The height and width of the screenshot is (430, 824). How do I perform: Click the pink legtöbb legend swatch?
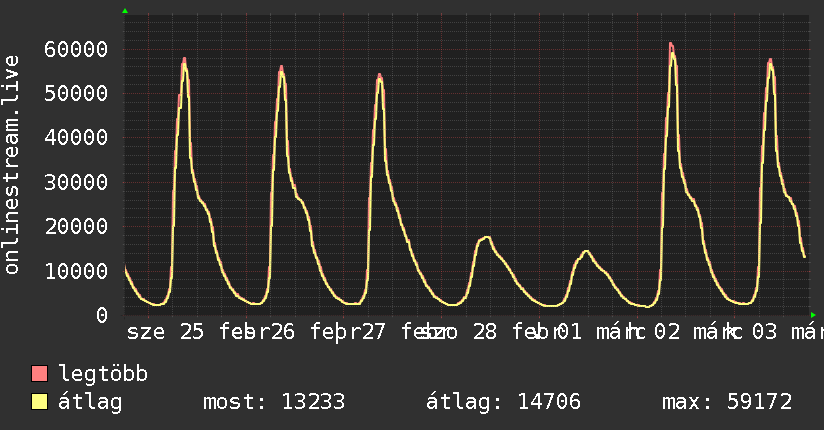tap(39, 374)
